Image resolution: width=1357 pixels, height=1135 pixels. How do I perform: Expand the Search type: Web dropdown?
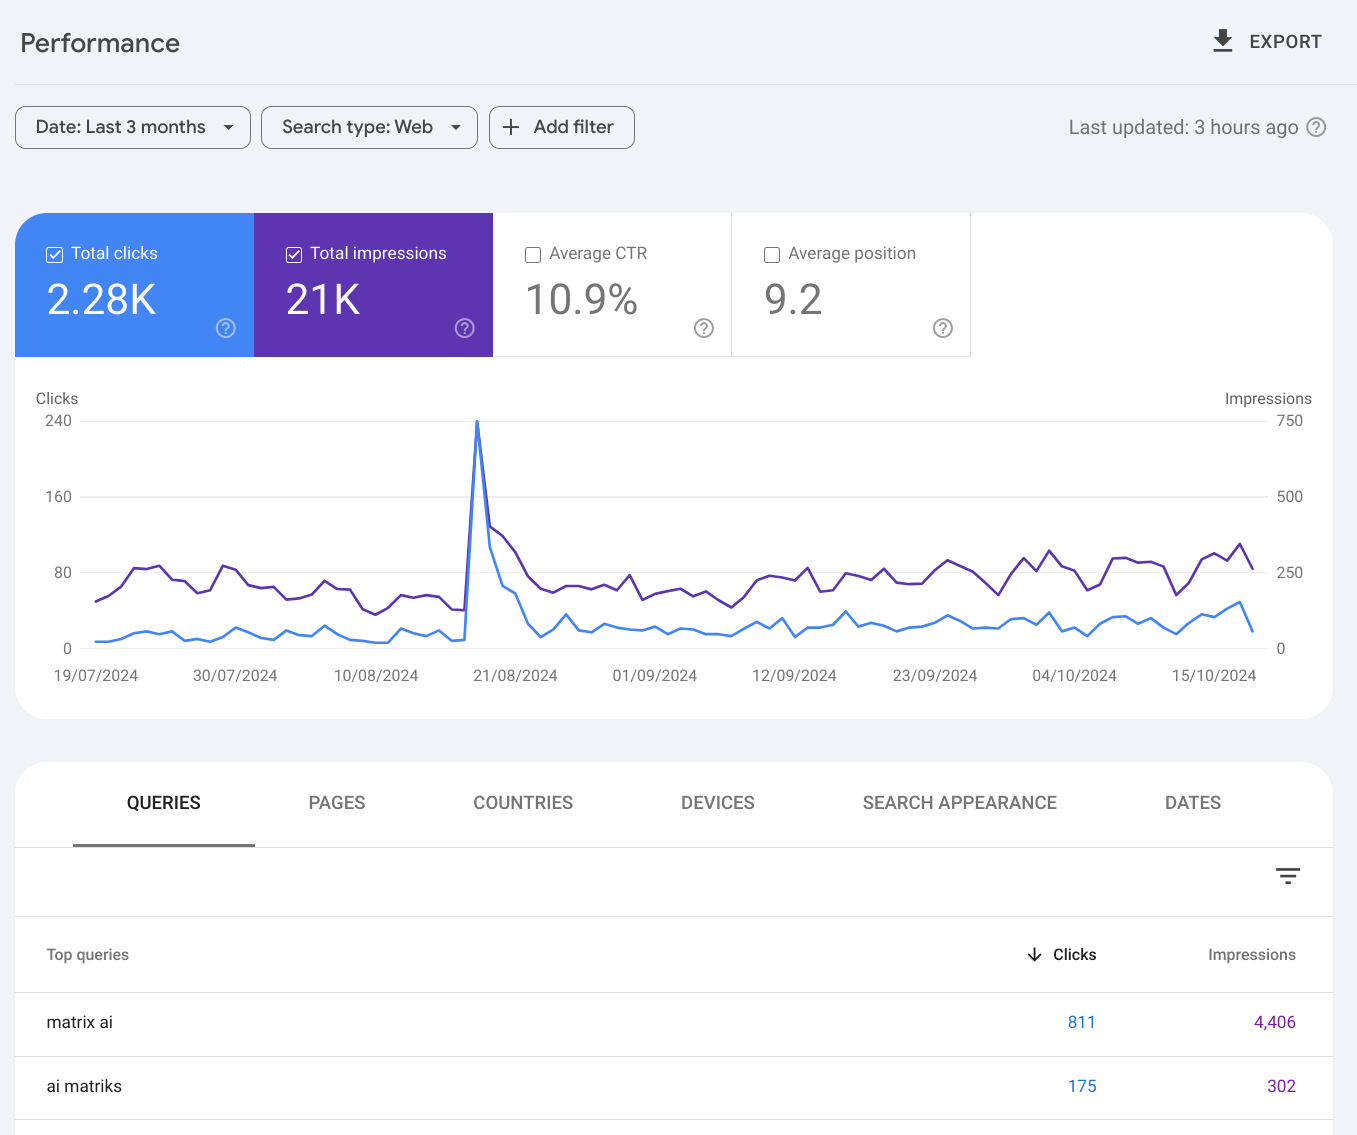coord(369,127)
